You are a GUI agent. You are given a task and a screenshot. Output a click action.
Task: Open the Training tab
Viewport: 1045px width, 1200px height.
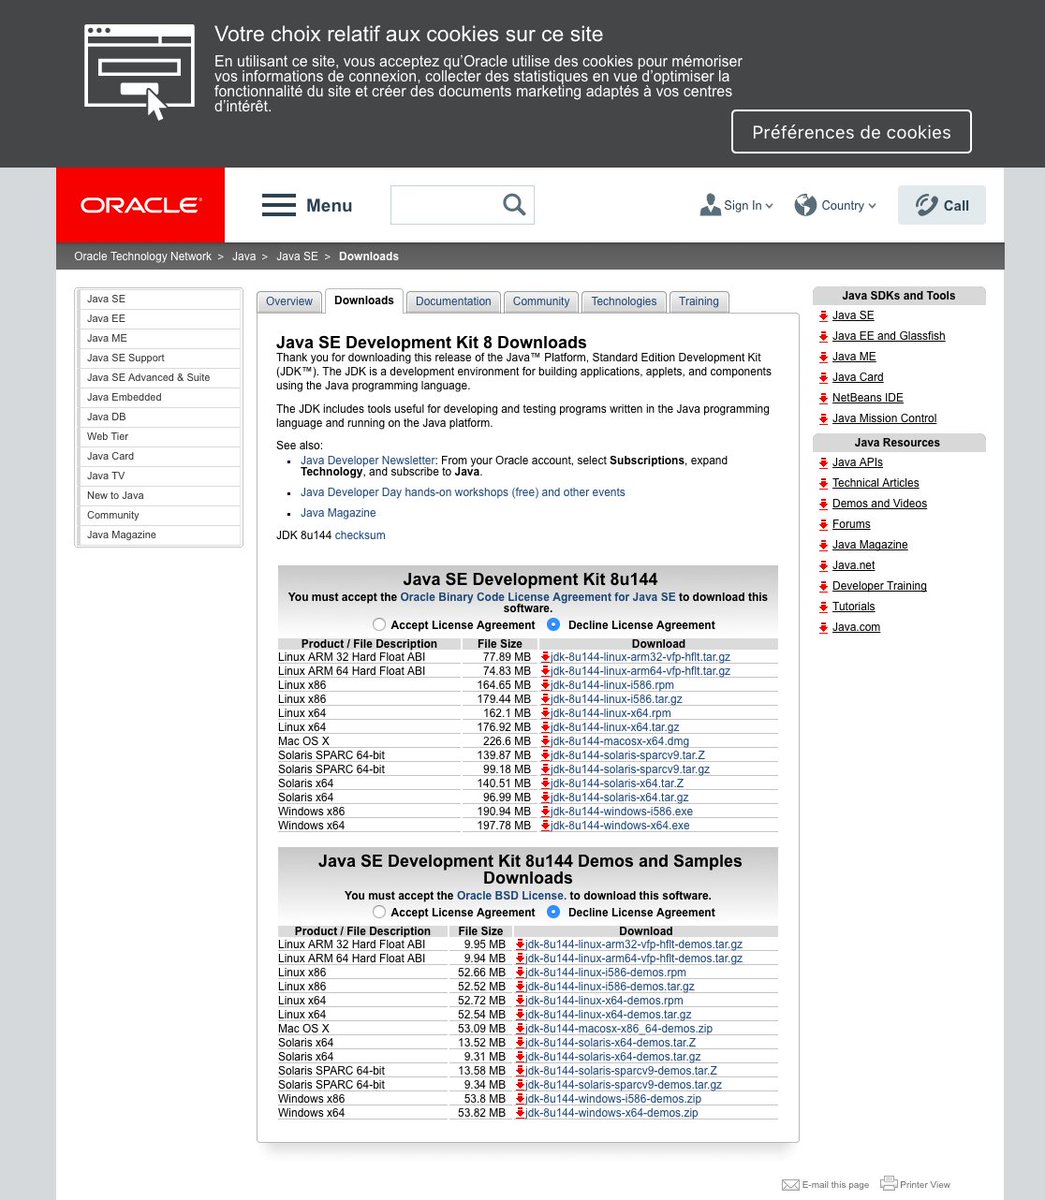(x=699, y=301)
